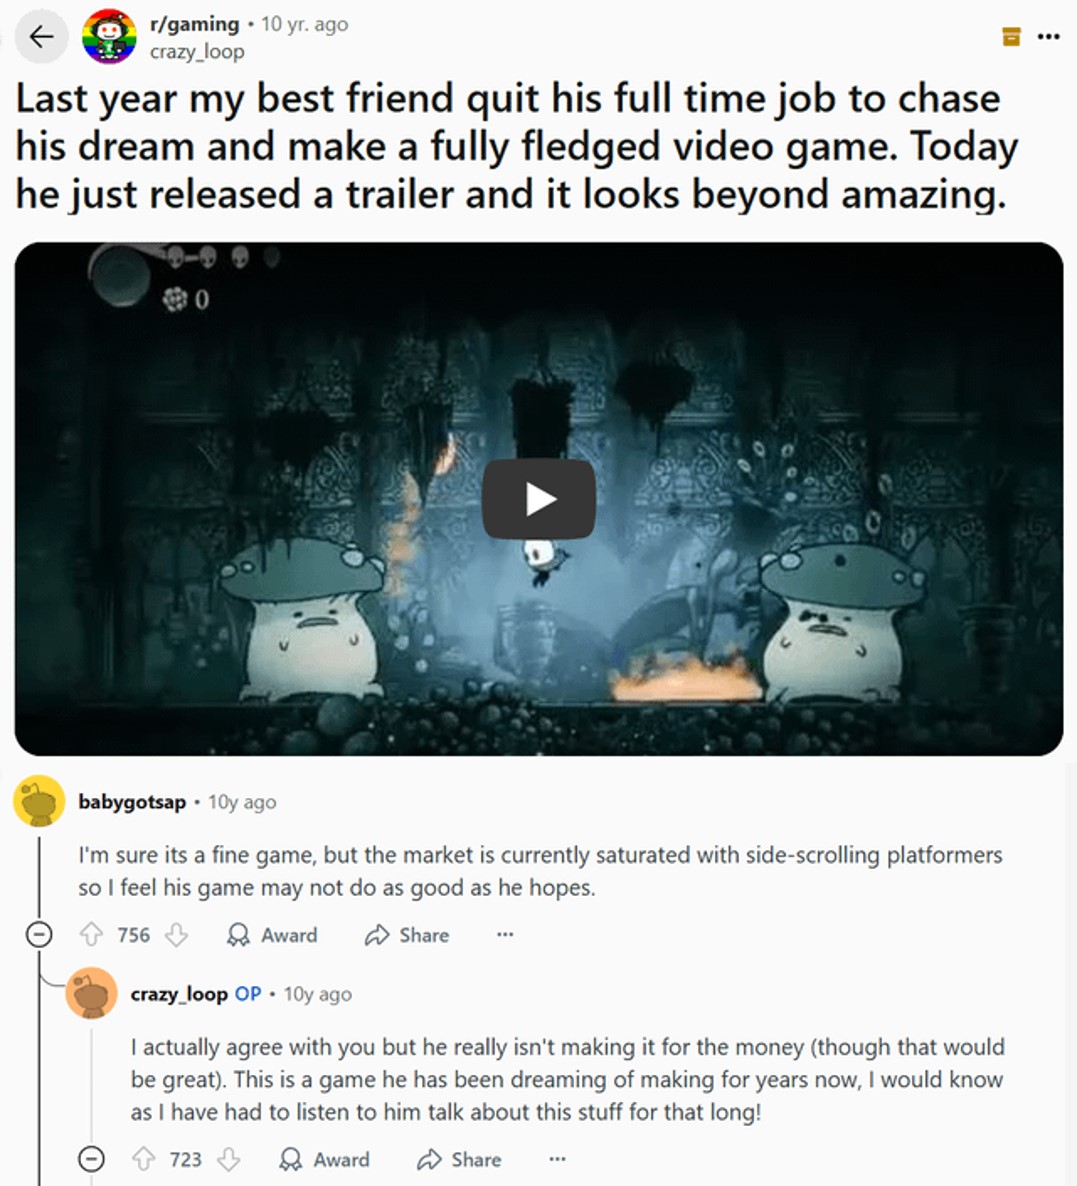Collapse babygotsap's comment thread
This screenshot has height=1186, width=1077.
point(39,935)
